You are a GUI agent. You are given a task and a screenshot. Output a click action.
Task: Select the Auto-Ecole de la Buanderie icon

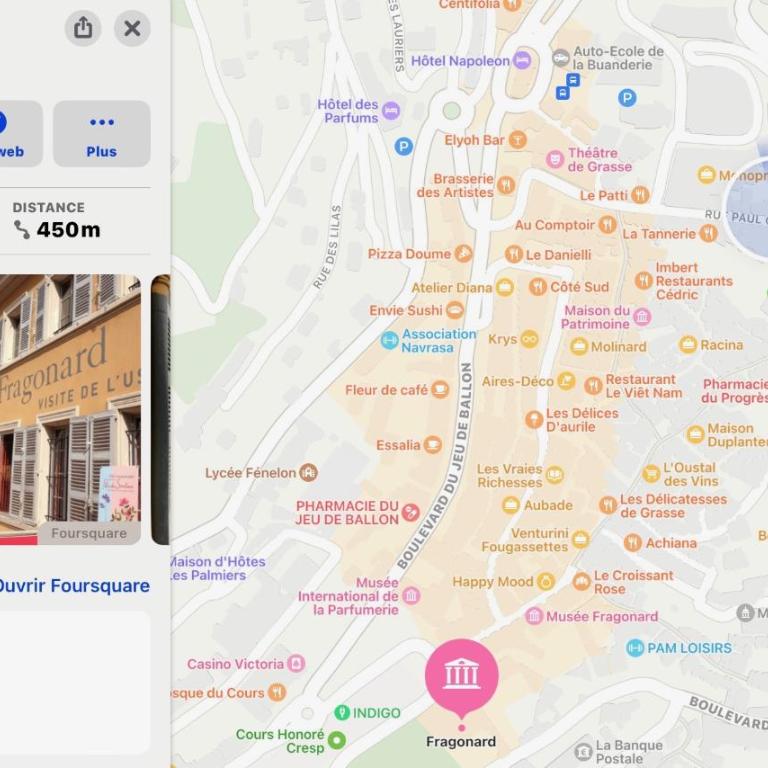[x=561, y=58]
